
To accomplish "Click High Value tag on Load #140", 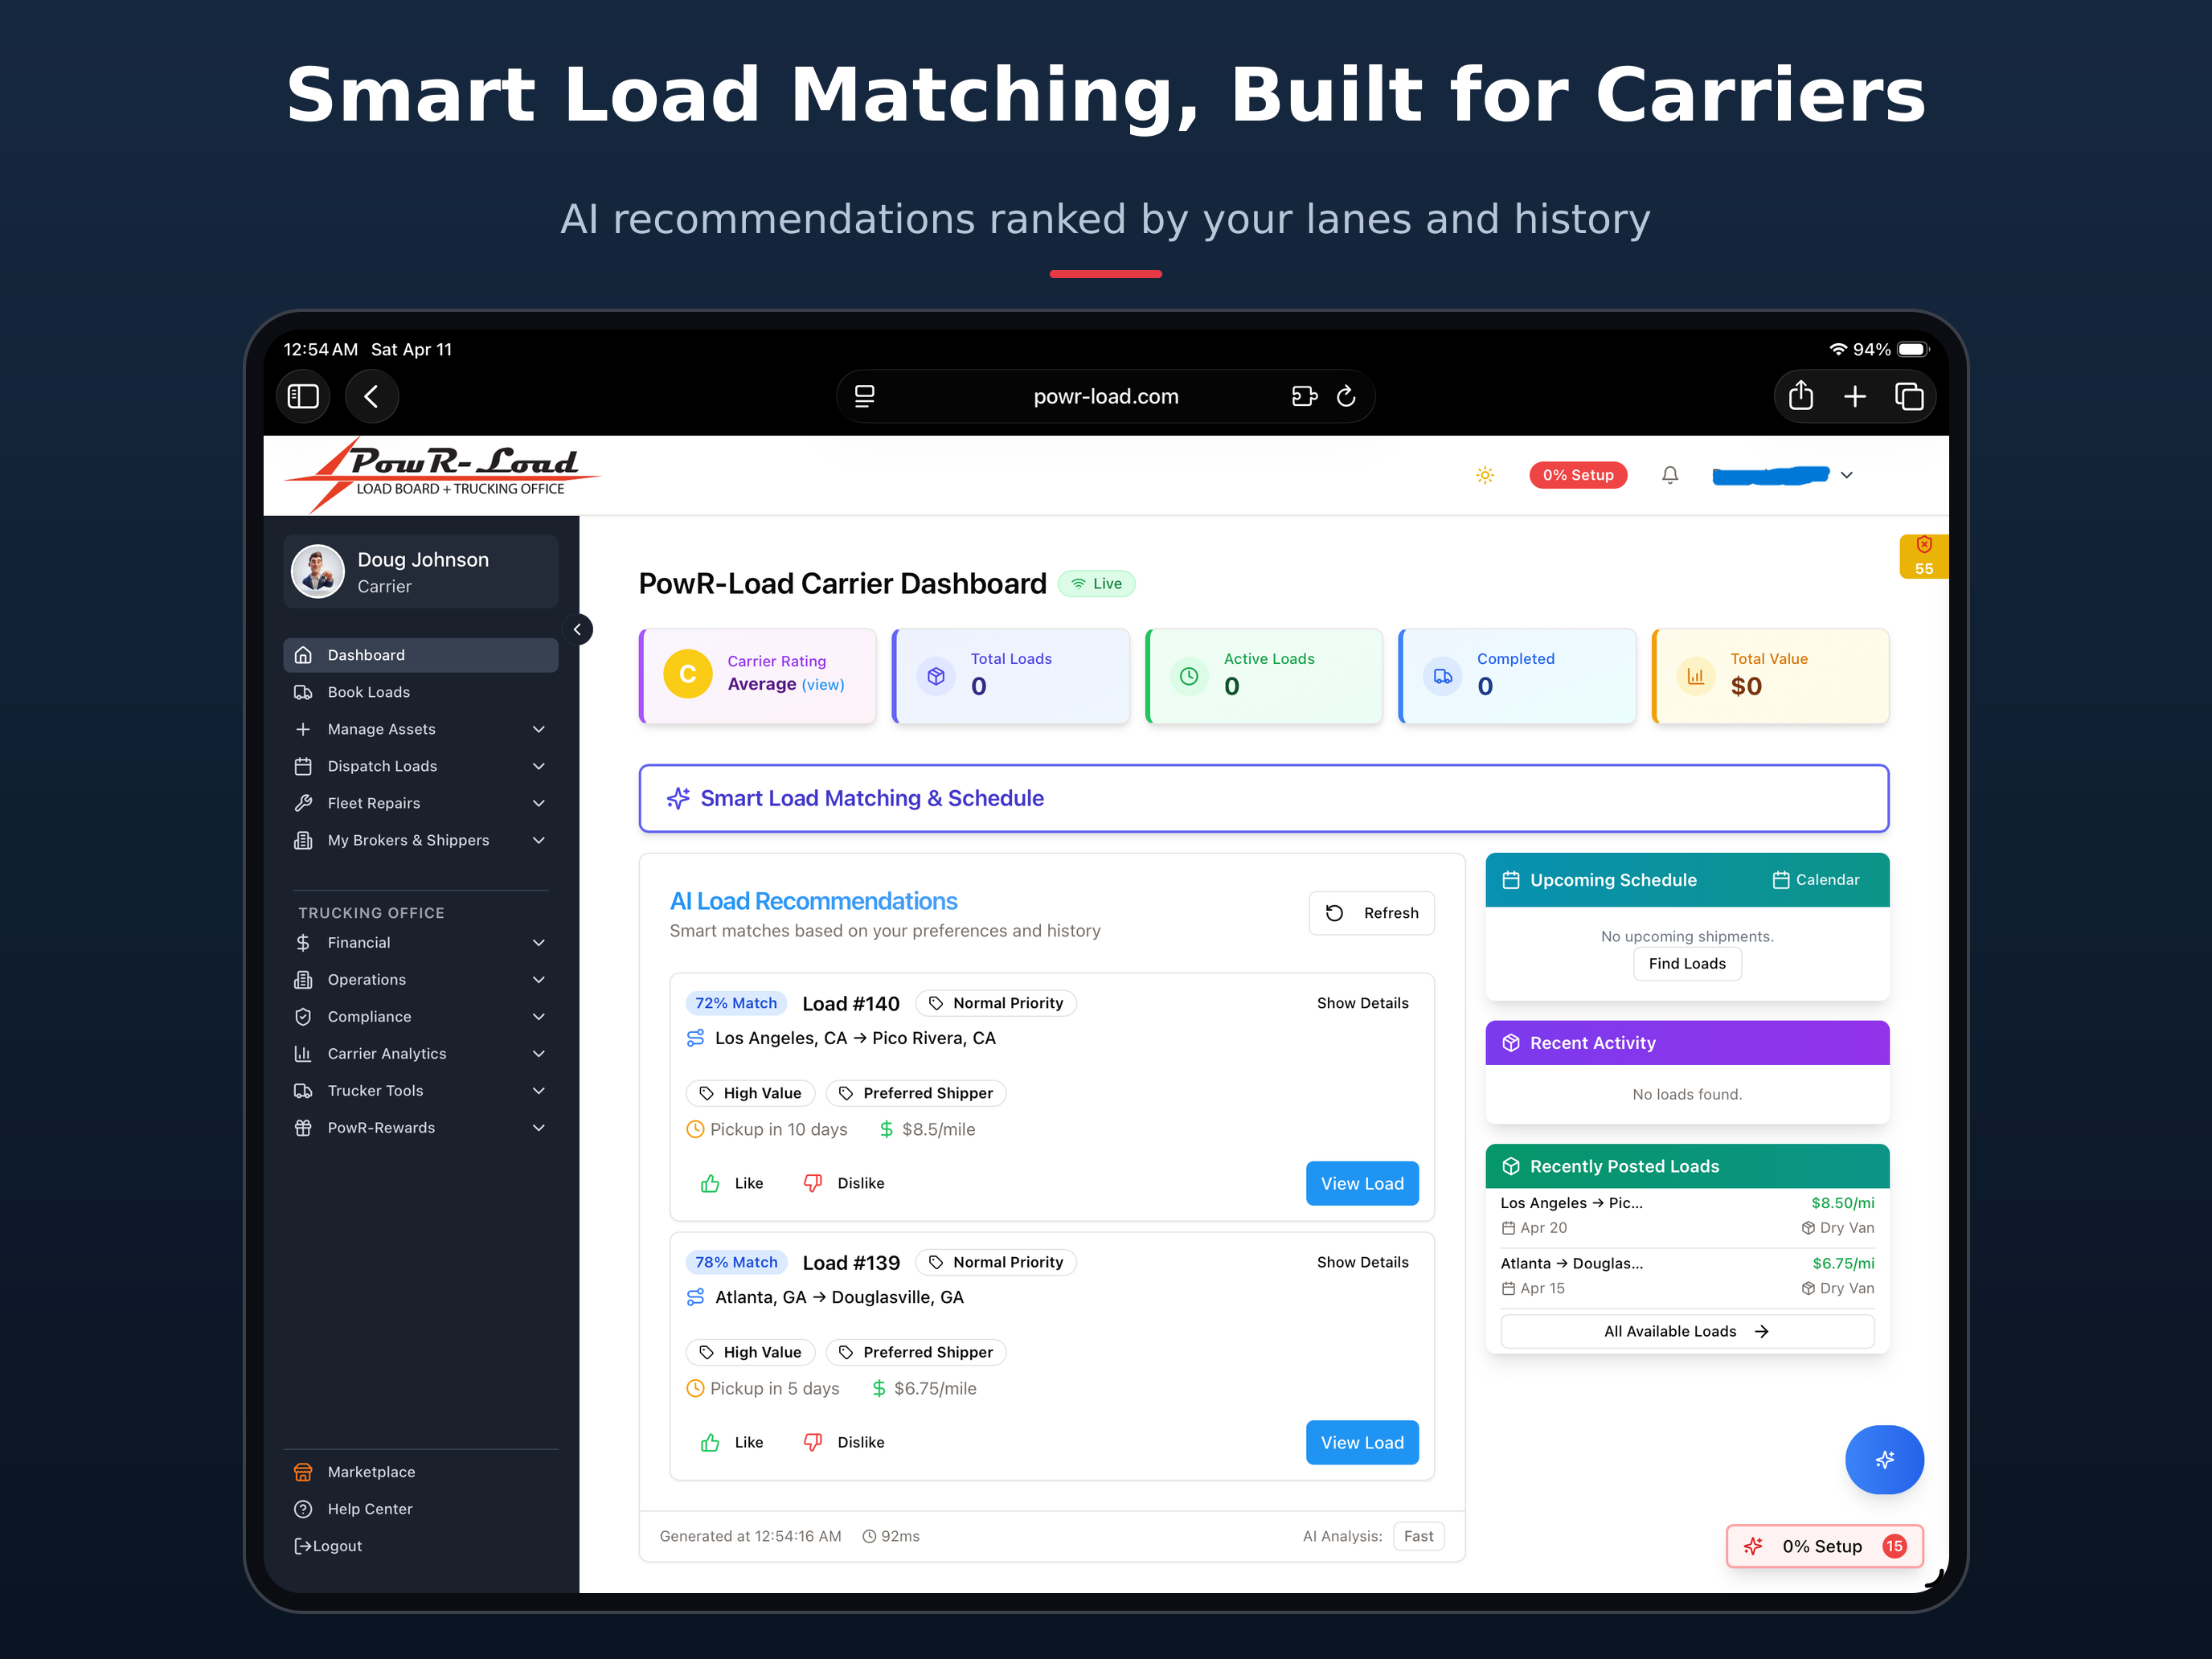I will click(x=750, y=1093).
